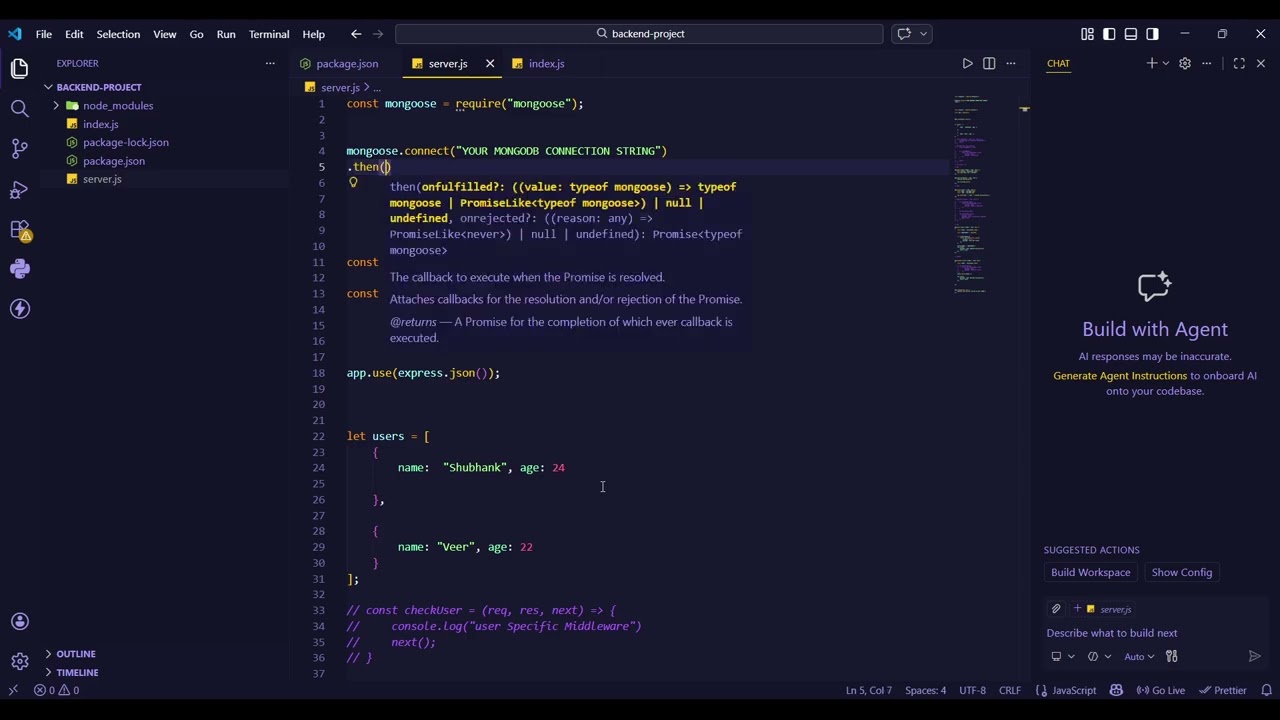
Task: Open the File menu
Action: pyautogui.click(x=44, y=34)
